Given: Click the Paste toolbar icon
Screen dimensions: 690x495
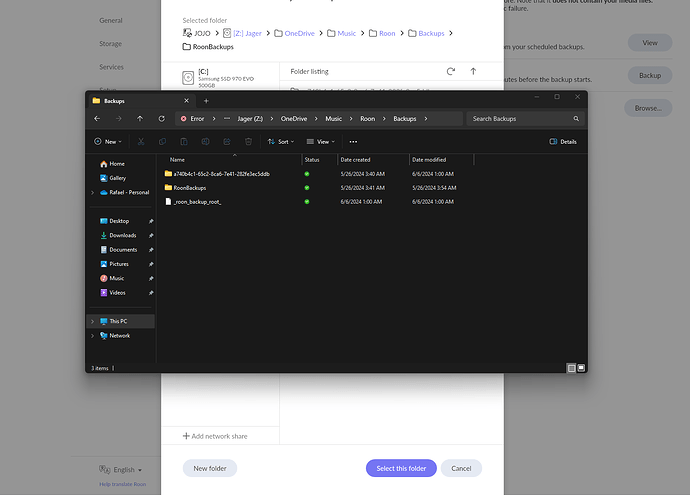Looking at the screenshot, I should [x=184, y=142].
